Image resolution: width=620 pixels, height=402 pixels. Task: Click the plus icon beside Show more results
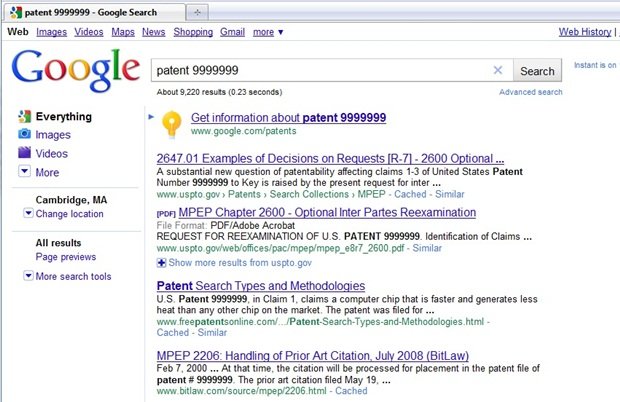click(161, 263)
